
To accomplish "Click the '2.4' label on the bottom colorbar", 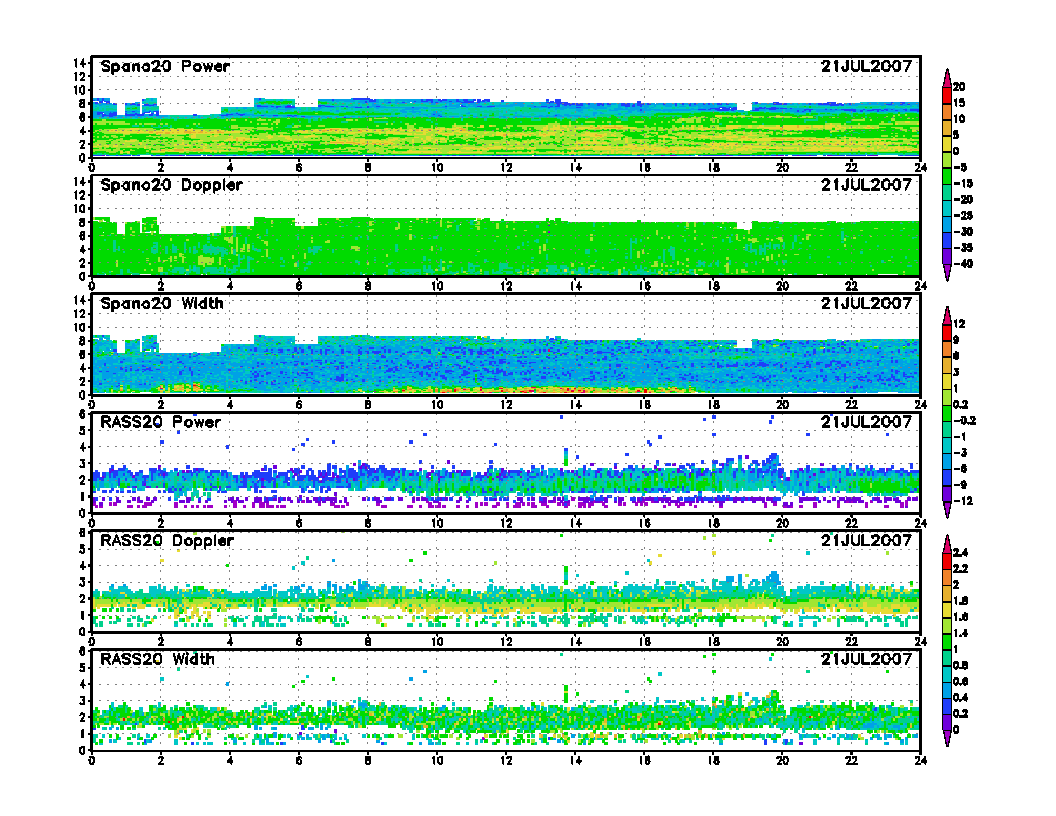I will click(960, 553).
